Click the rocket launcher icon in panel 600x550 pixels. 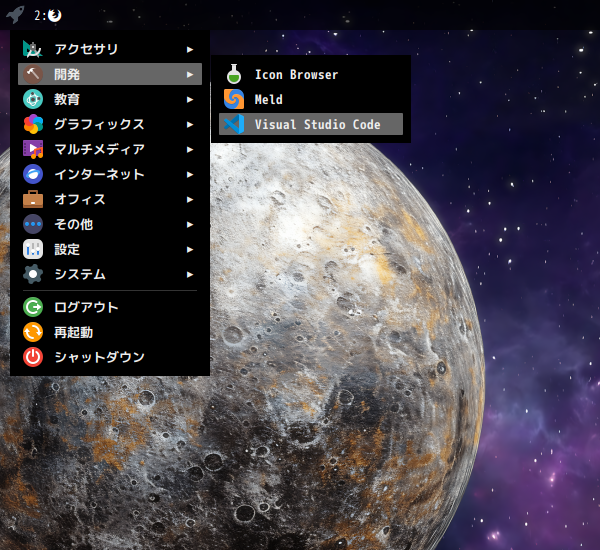[x=15, y=15]
